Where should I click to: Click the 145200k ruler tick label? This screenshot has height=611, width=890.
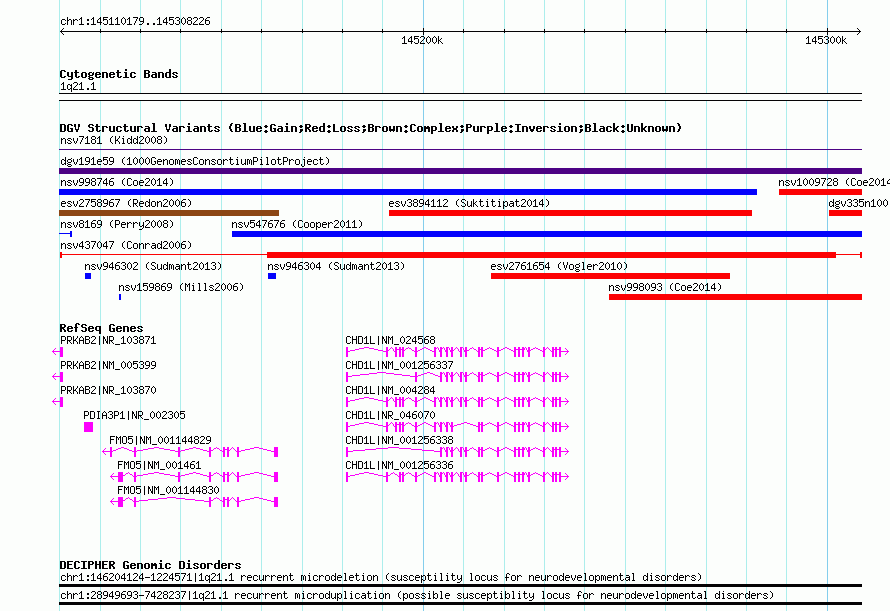[422, 40]
